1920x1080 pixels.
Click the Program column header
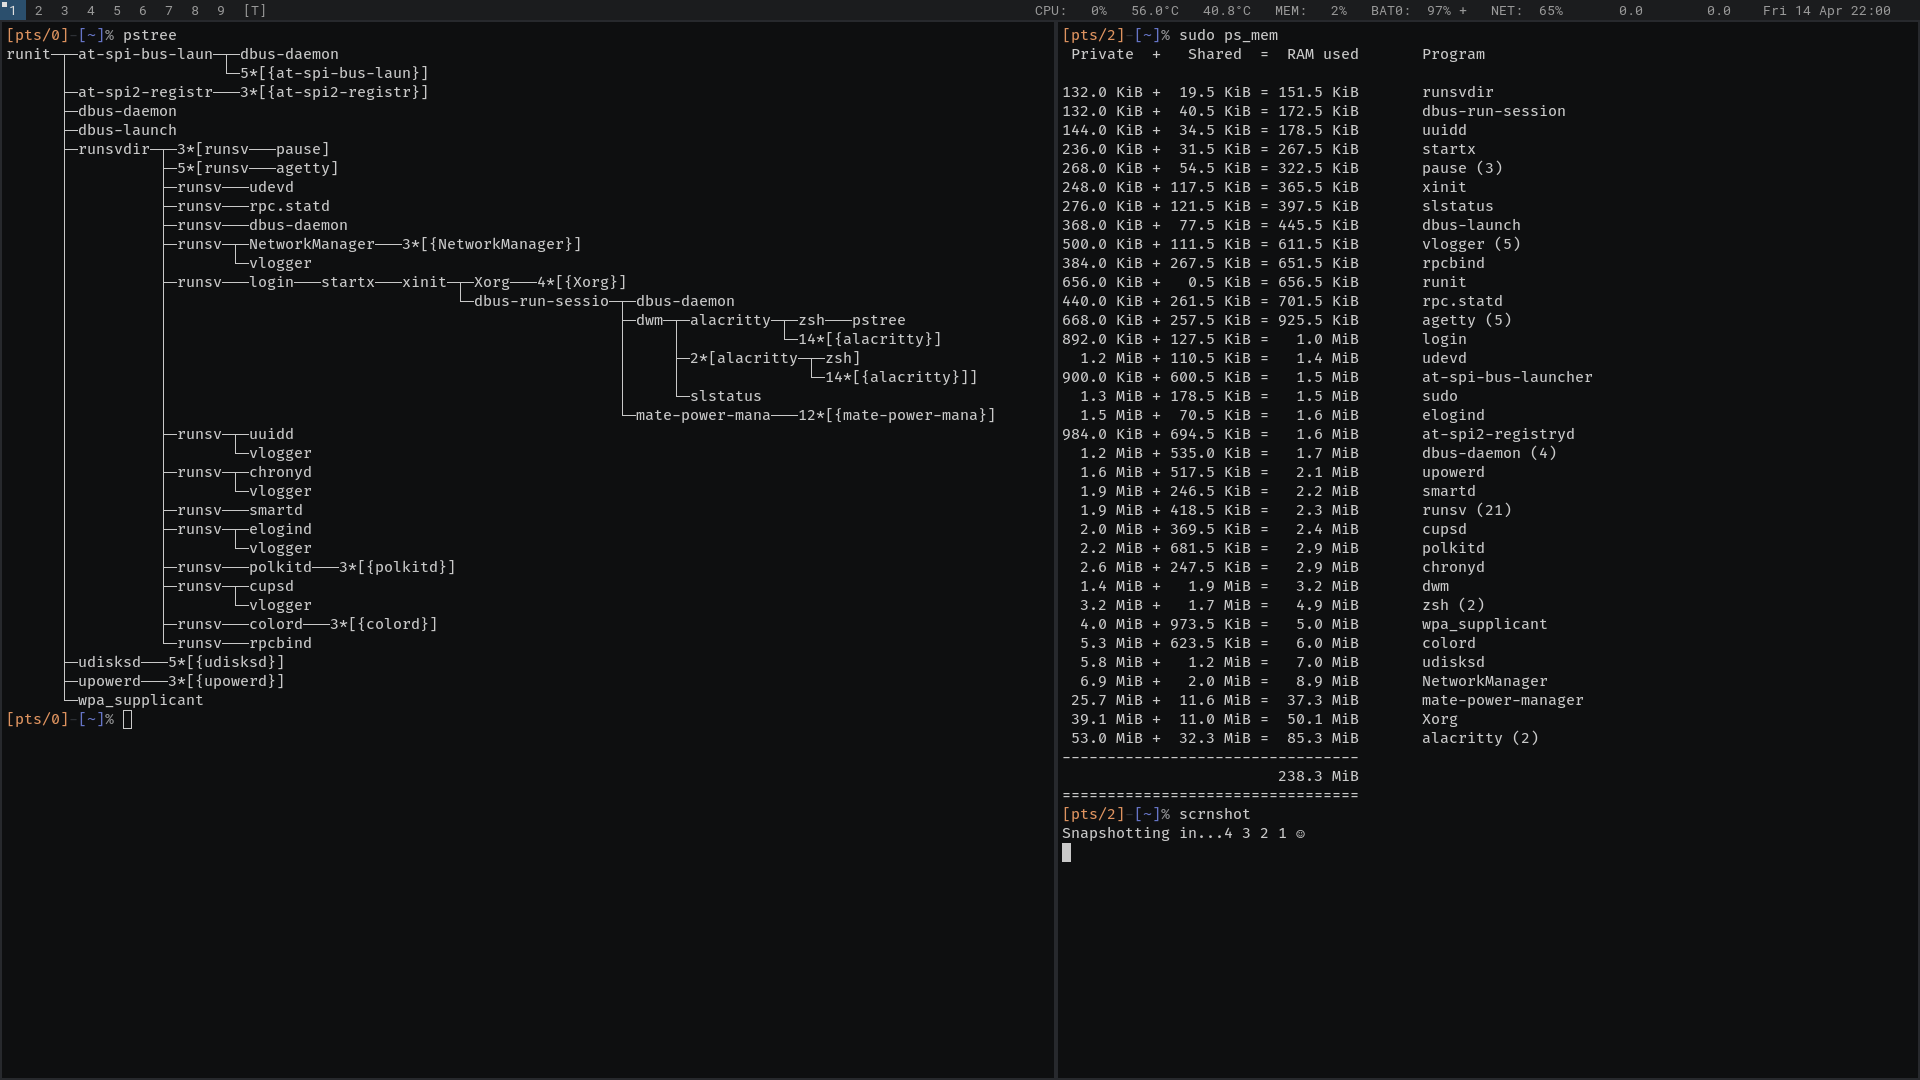coord(1453,54)
